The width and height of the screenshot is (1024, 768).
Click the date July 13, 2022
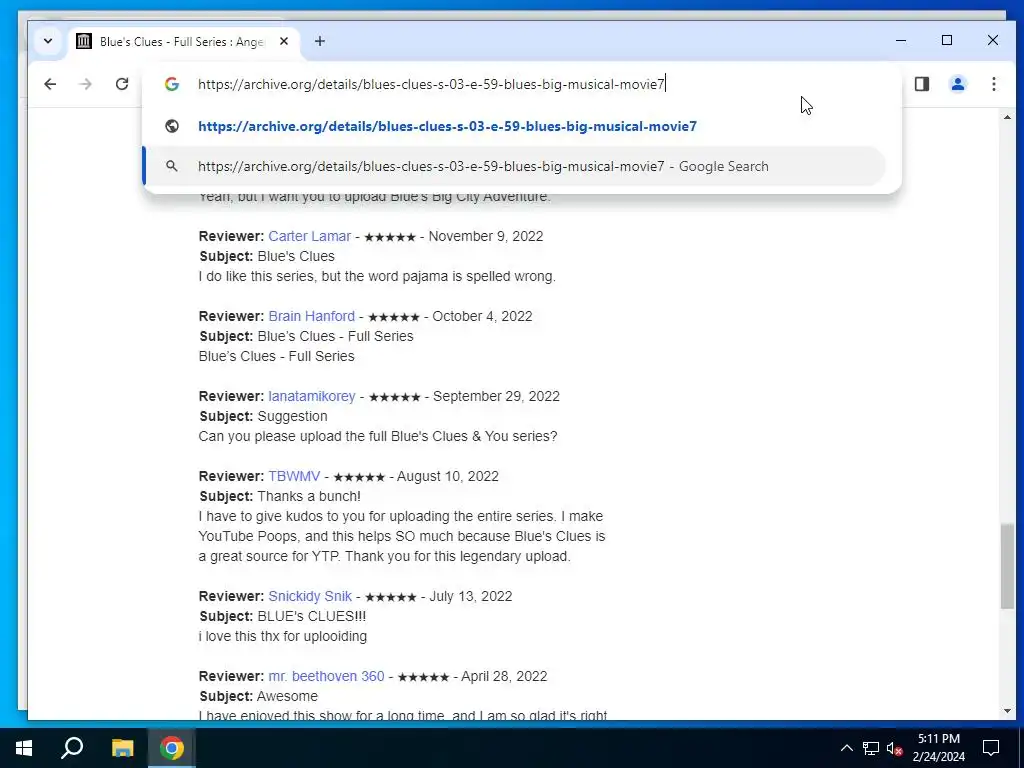[470, 596]
